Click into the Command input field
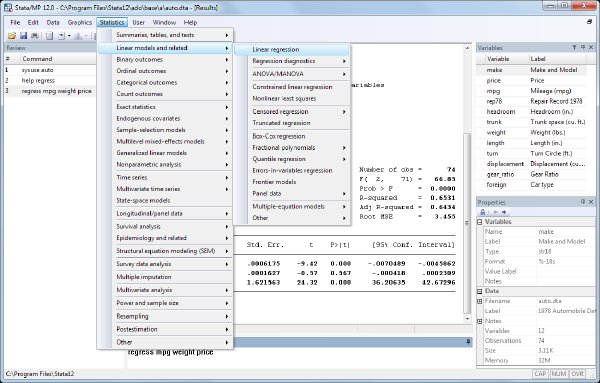 (299, 358)
